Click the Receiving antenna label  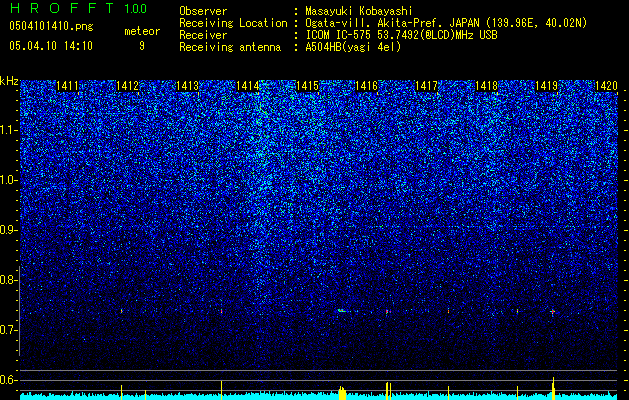(230, 47)
